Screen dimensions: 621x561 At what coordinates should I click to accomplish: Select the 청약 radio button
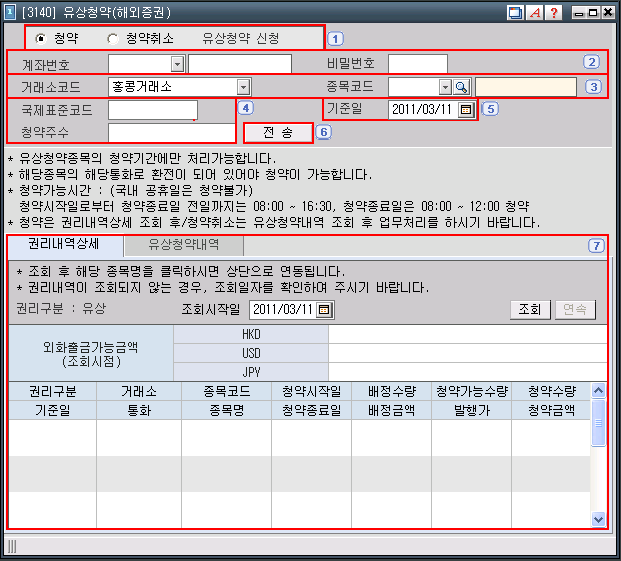[x=40, y=38]
